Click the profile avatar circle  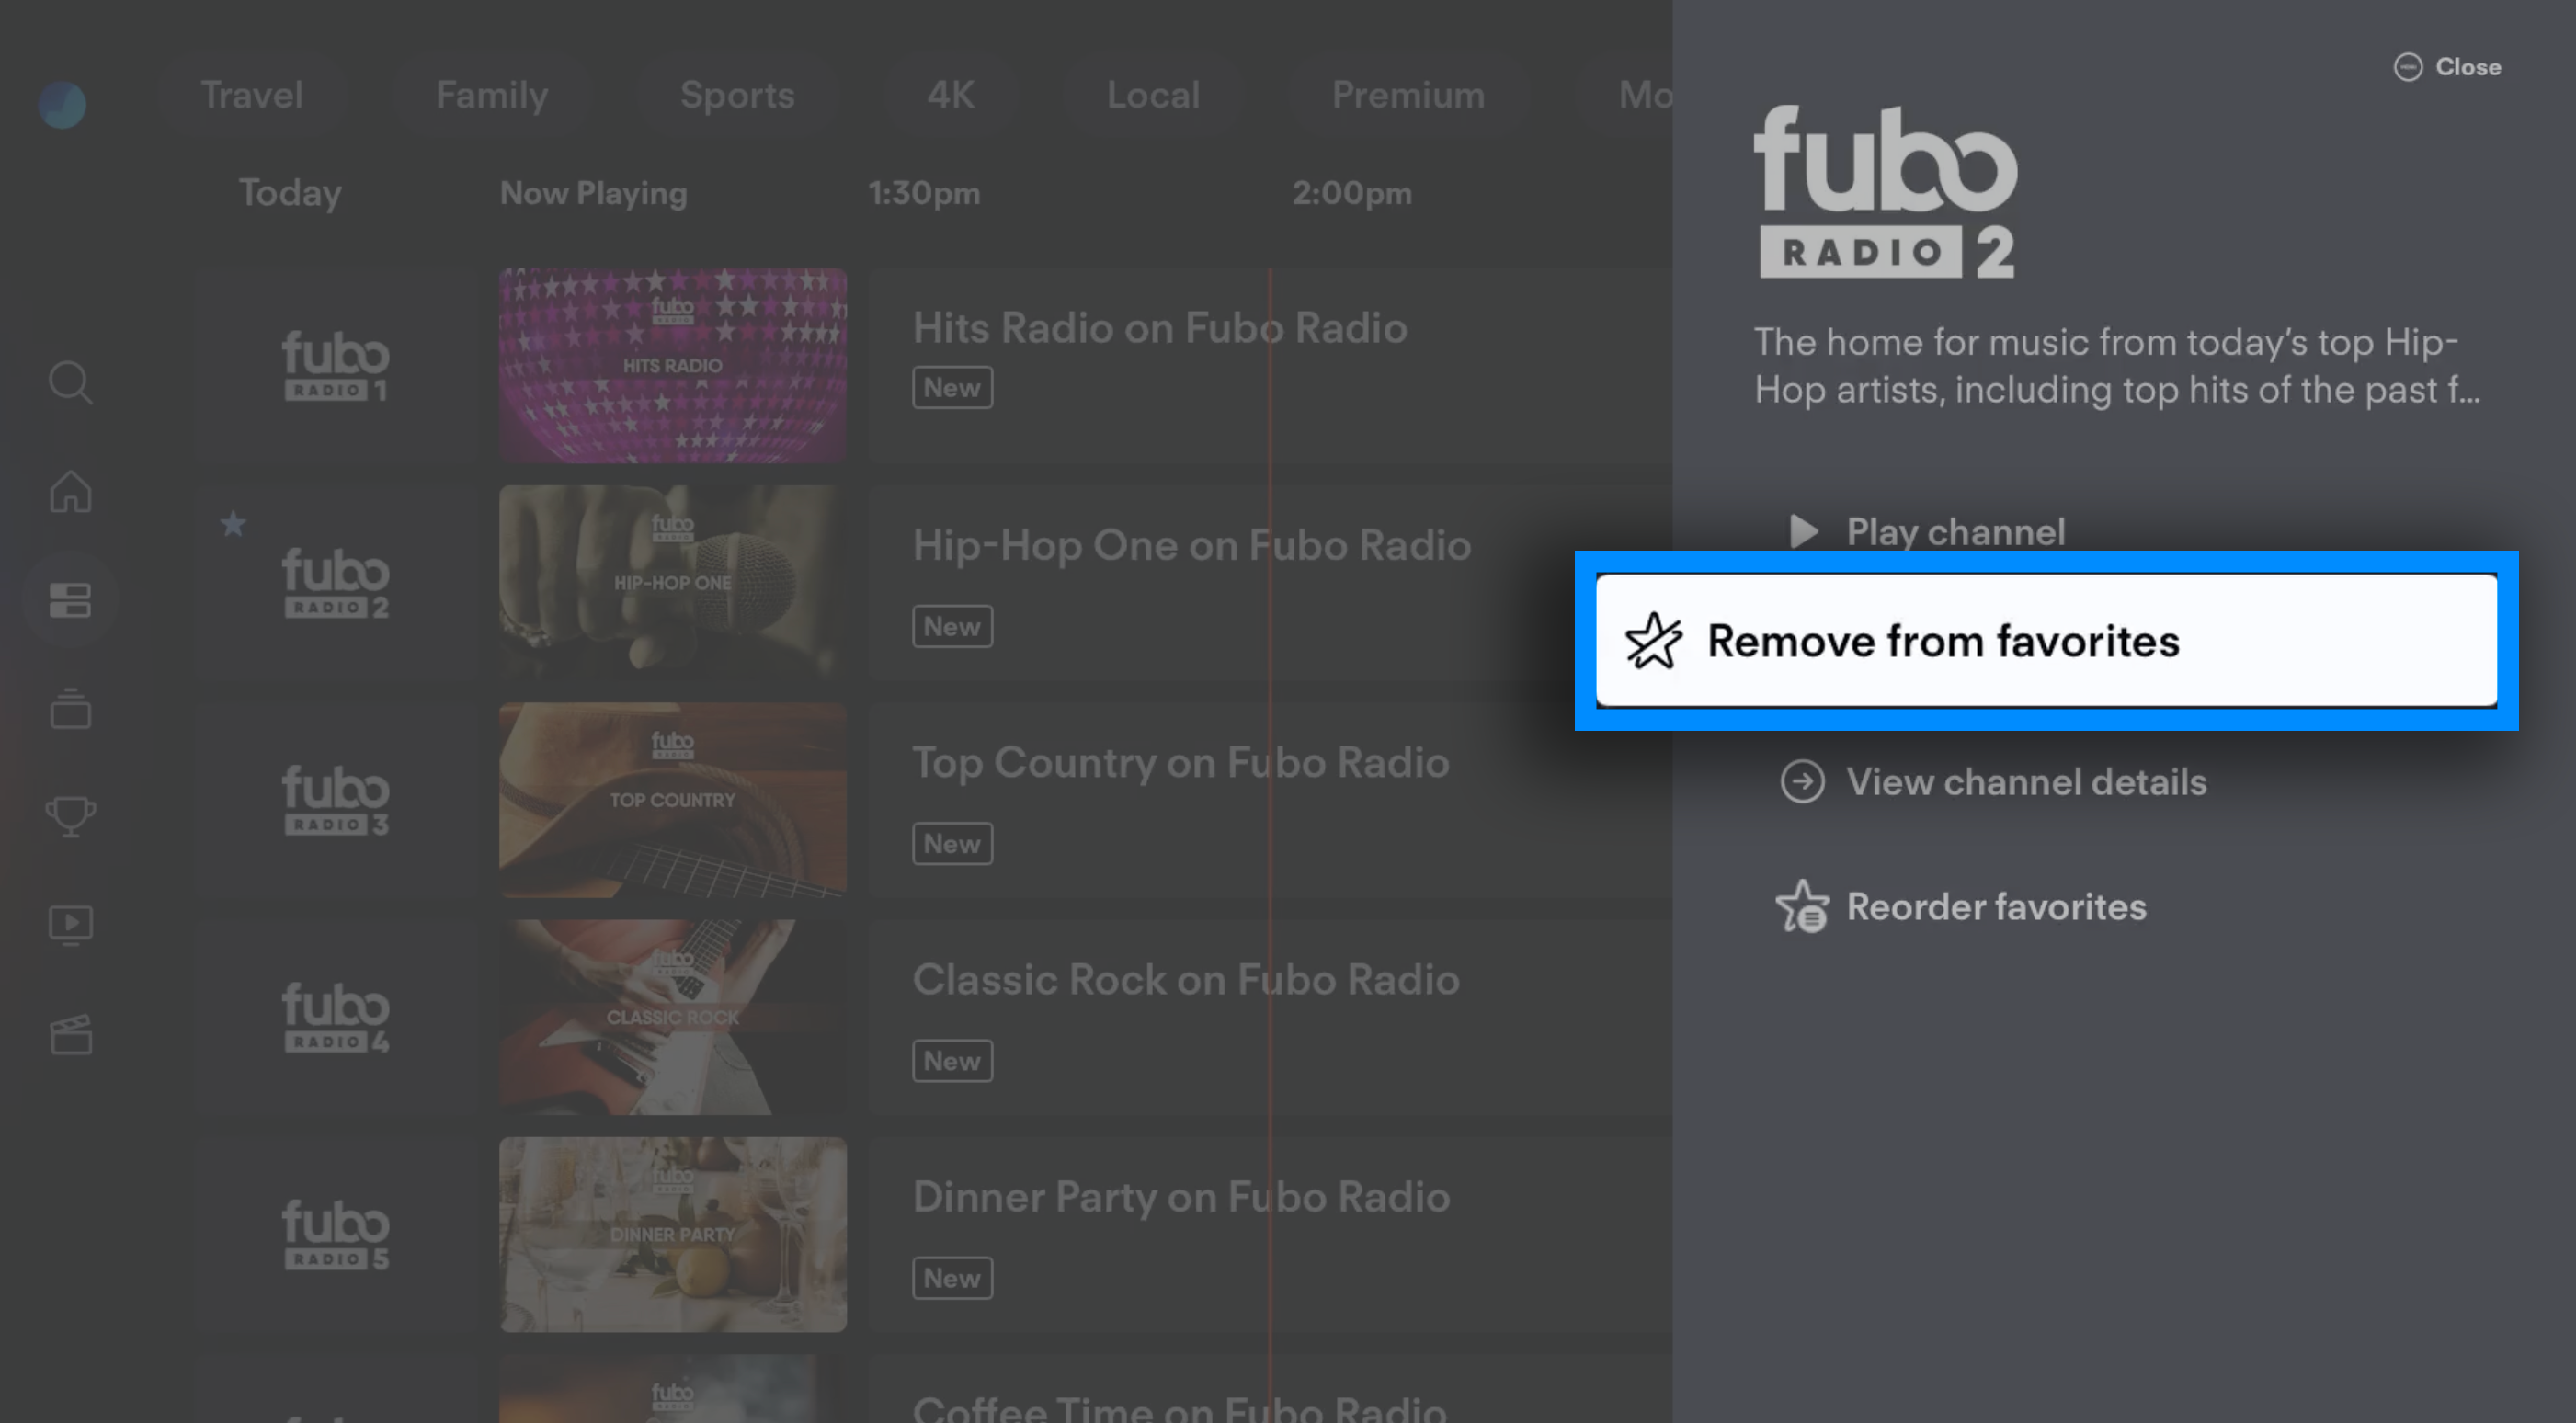tap(62, 104)
